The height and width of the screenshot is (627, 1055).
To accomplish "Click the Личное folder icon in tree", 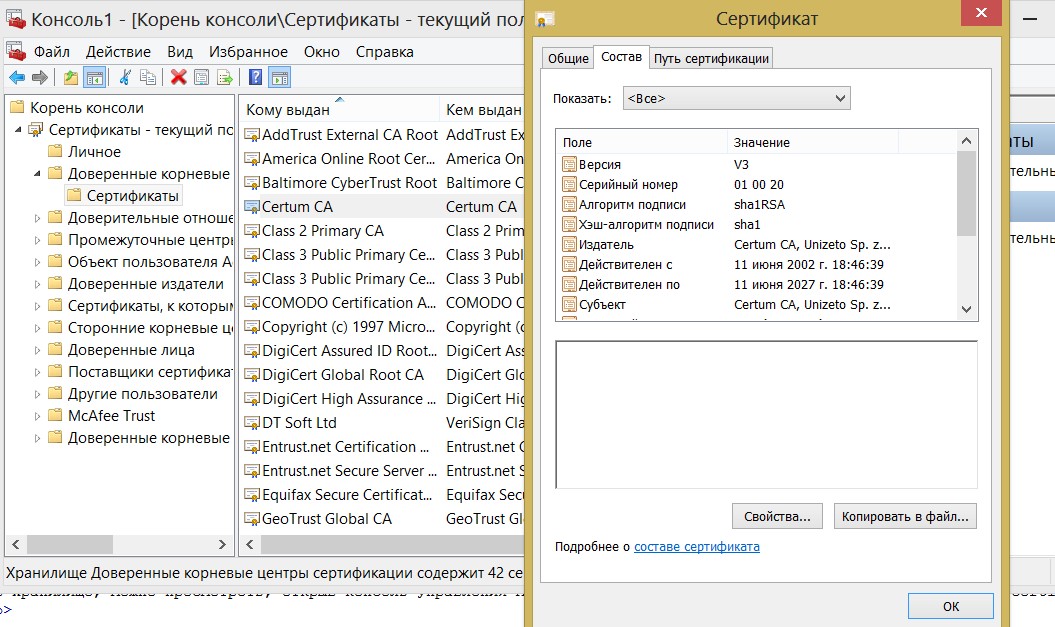I will click(55, 151).
